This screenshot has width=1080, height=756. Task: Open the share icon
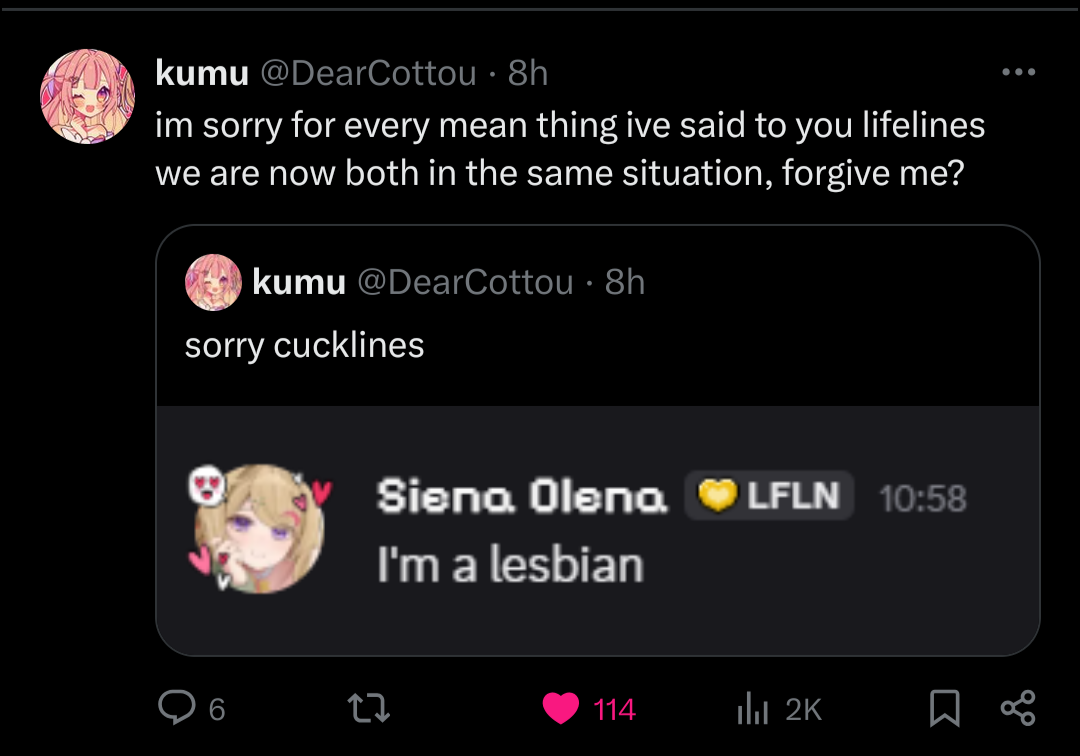(1018, 708)
